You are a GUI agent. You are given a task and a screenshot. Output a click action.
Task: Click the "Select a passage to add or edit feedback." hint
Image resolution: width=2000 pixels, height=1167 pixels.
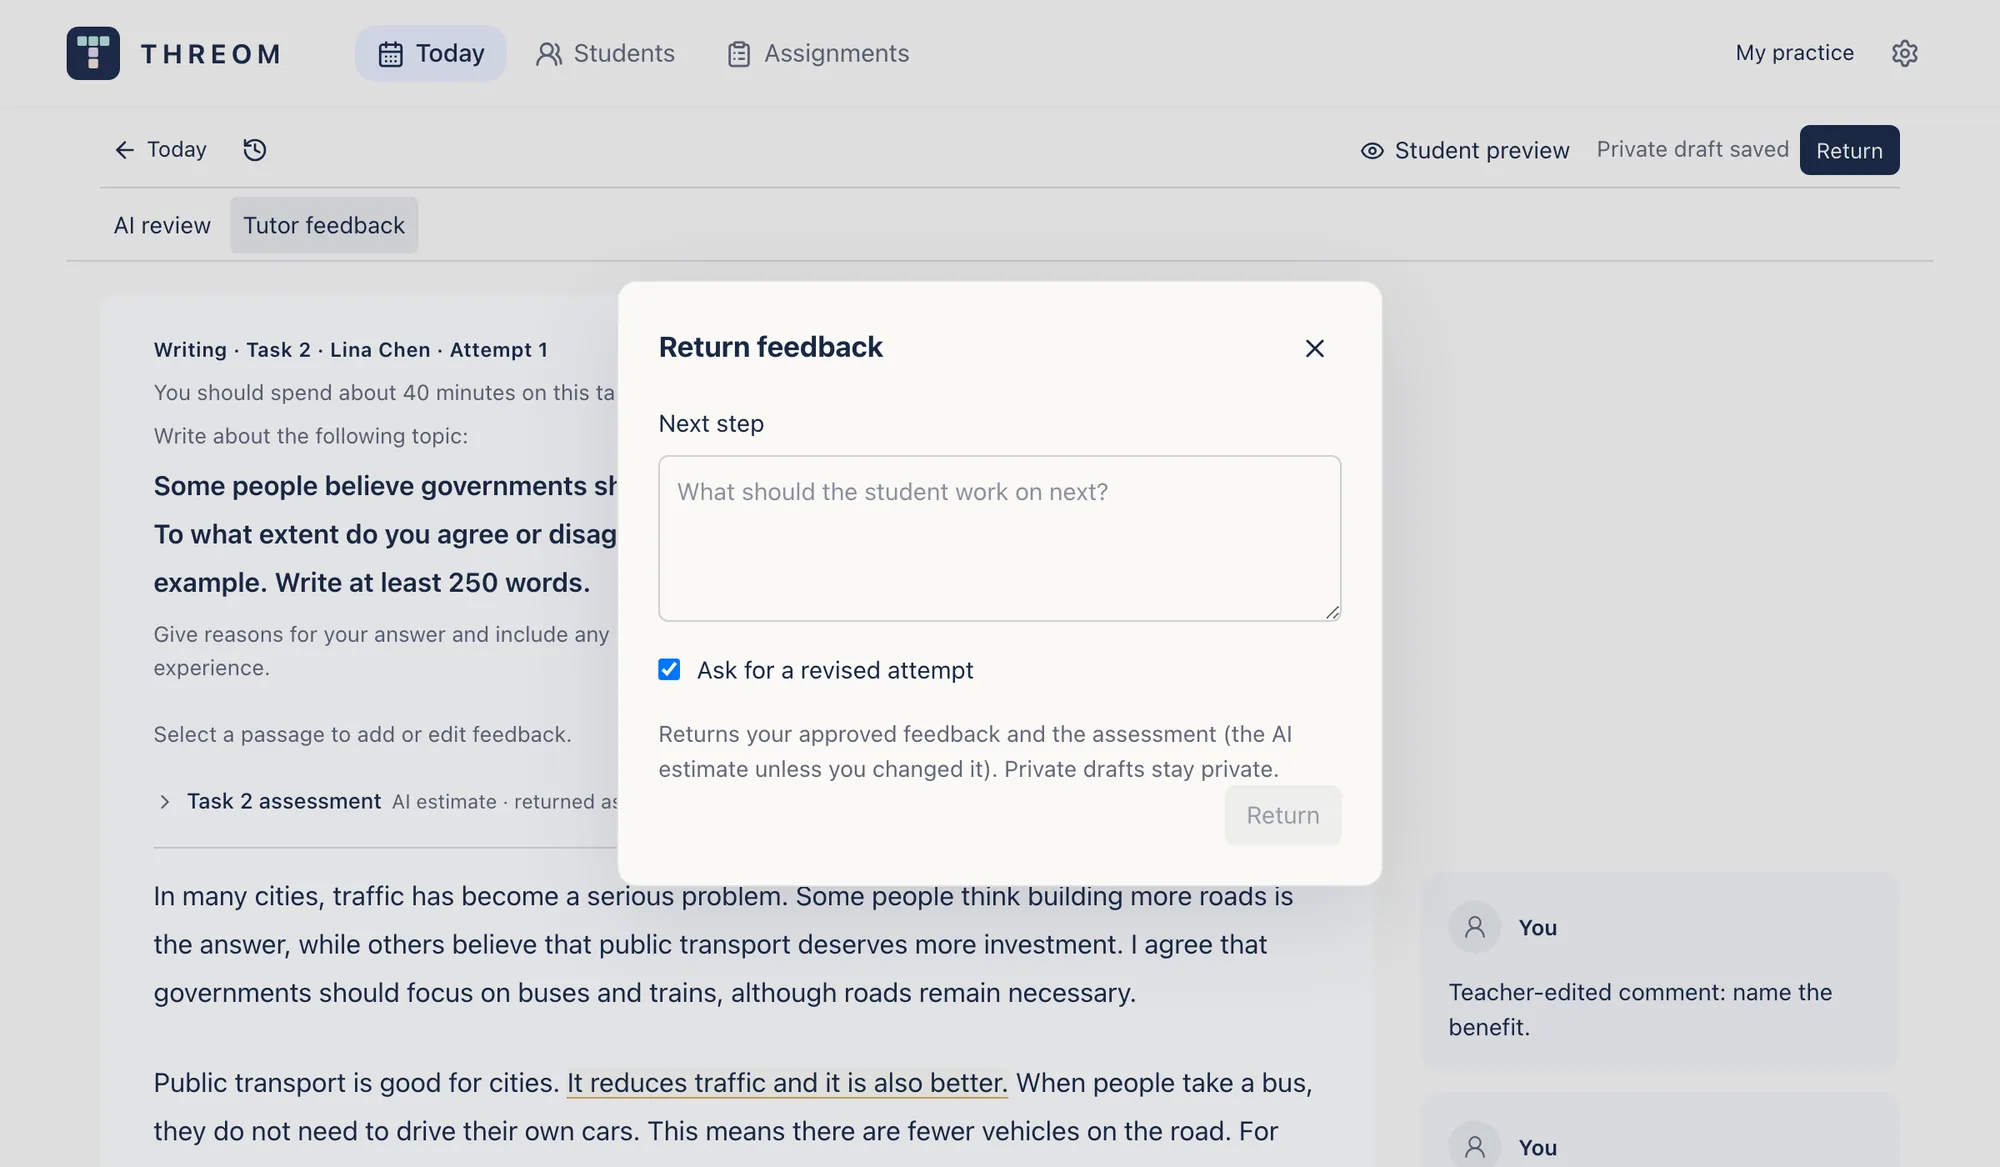(x=363, y=734)
